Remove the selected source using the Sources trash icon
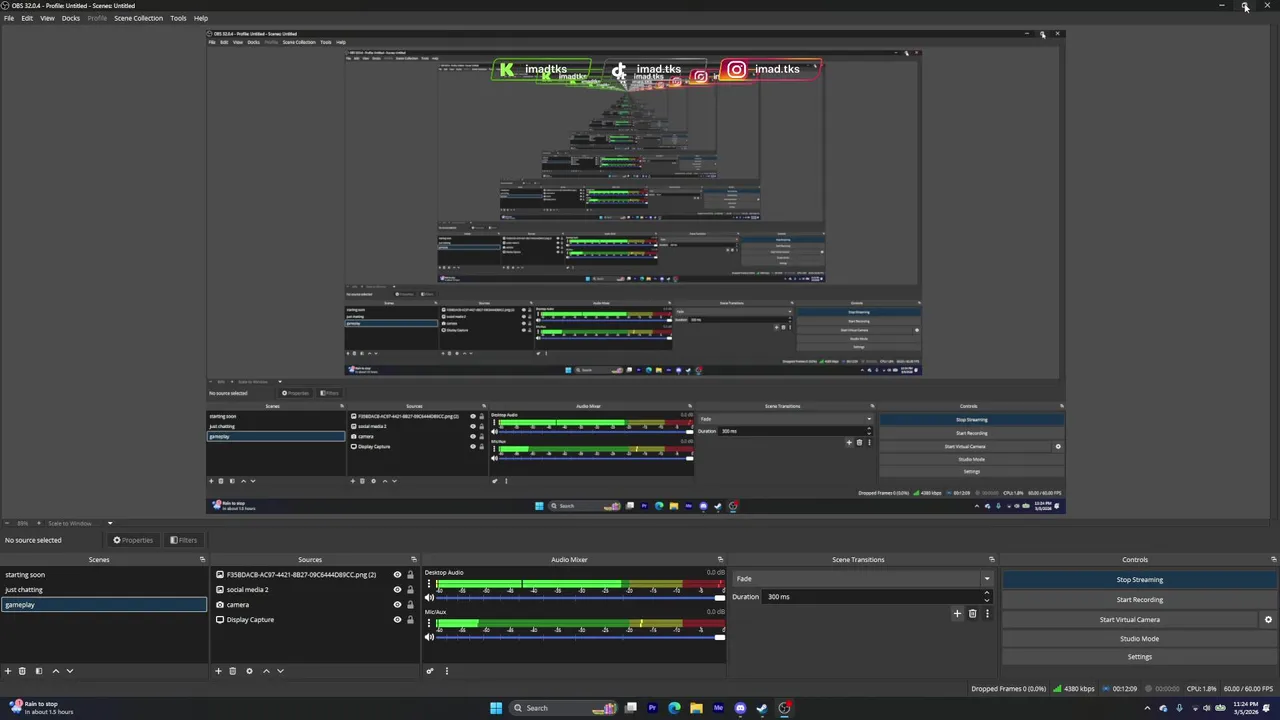The height and width of the screenshot is (720, 1280). coord(232,671)
